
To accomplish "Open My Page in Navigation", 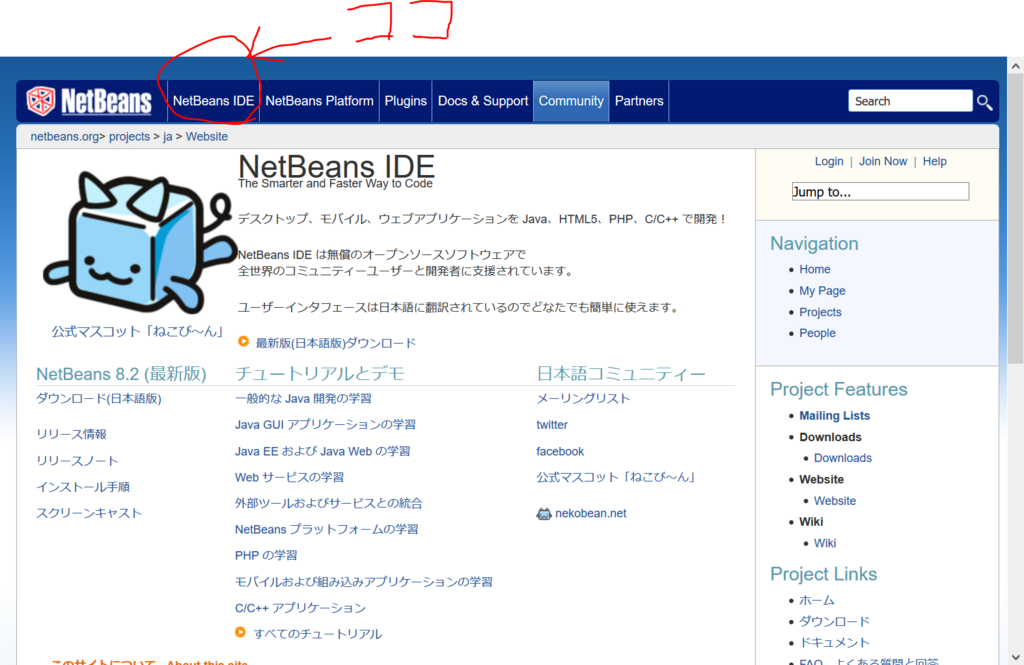I will click(x=822, y=291).
